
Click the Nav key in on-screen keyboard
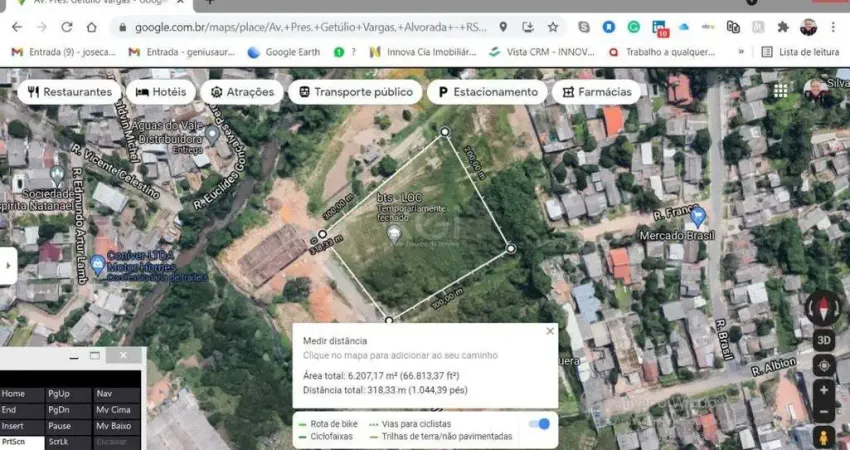pos(117,394)
